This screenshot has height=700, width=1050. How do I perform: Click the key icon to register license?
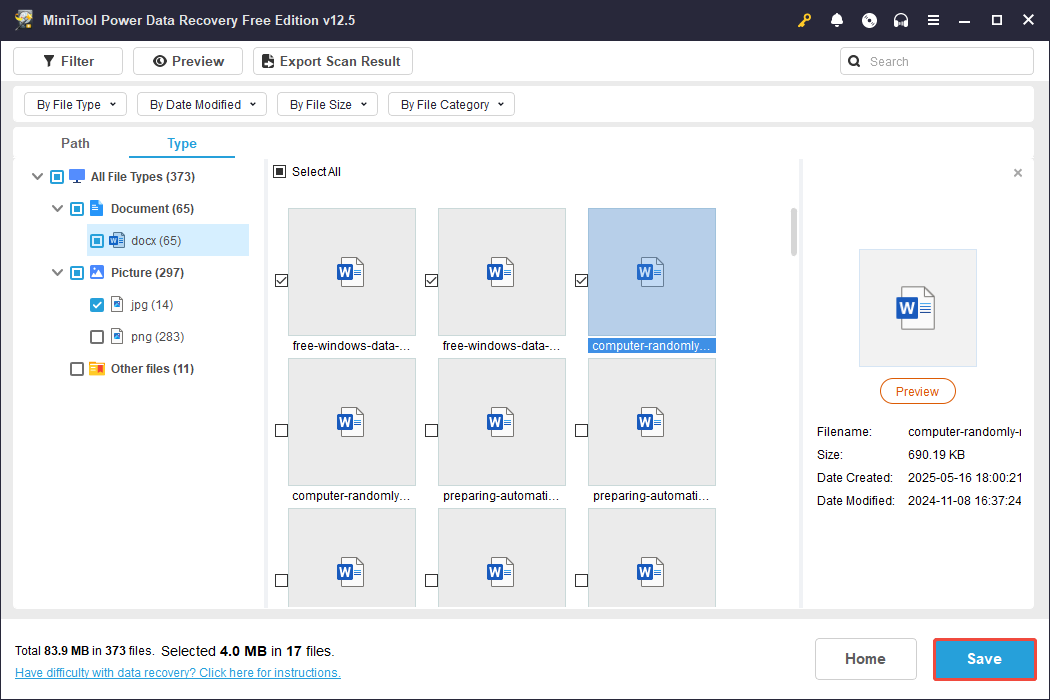pos(804,19)
